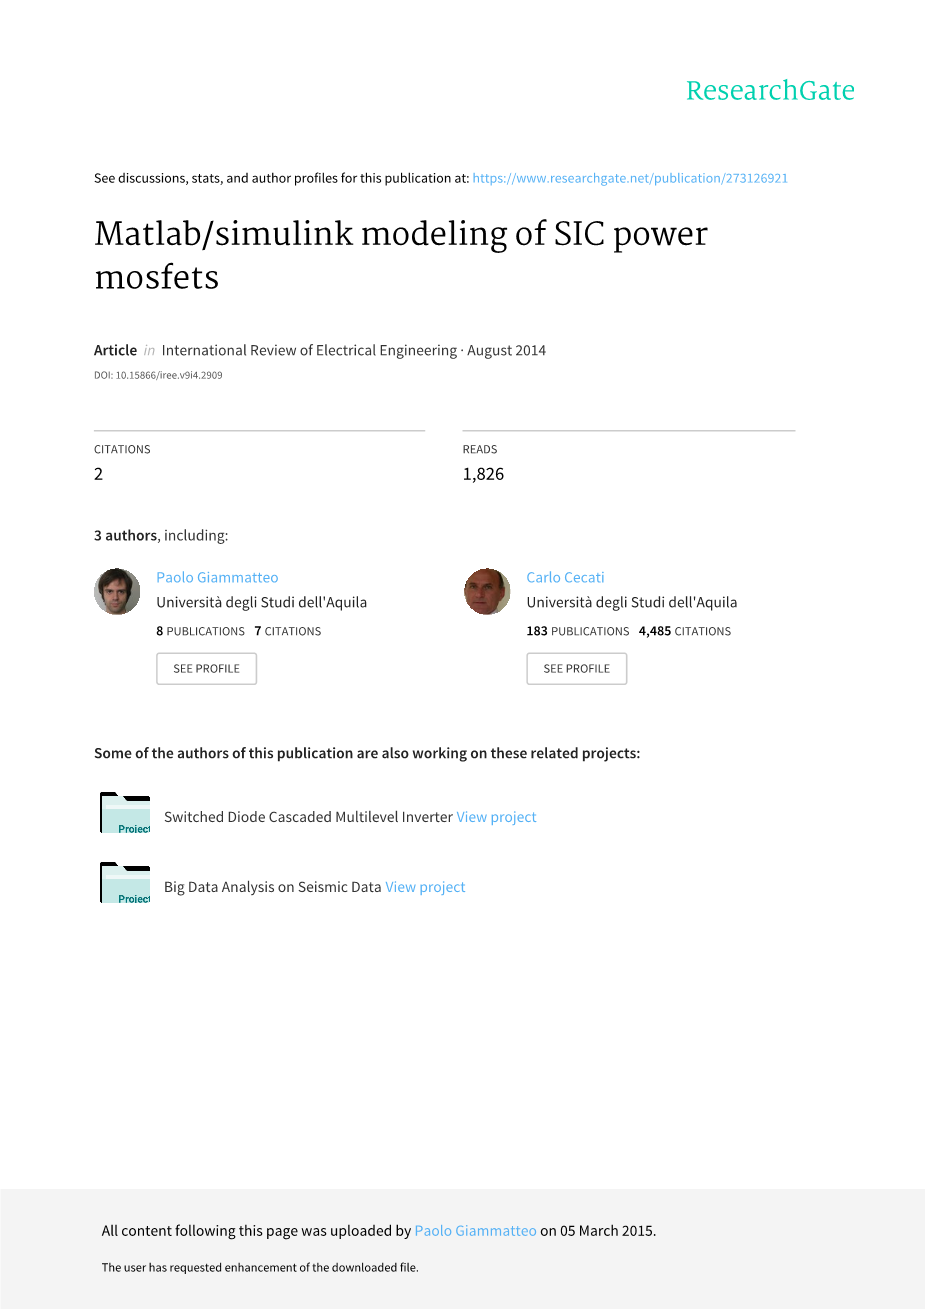Click Paolo Giammatteo's profile photo
The image size is (925, 1309).
point(117,591)
